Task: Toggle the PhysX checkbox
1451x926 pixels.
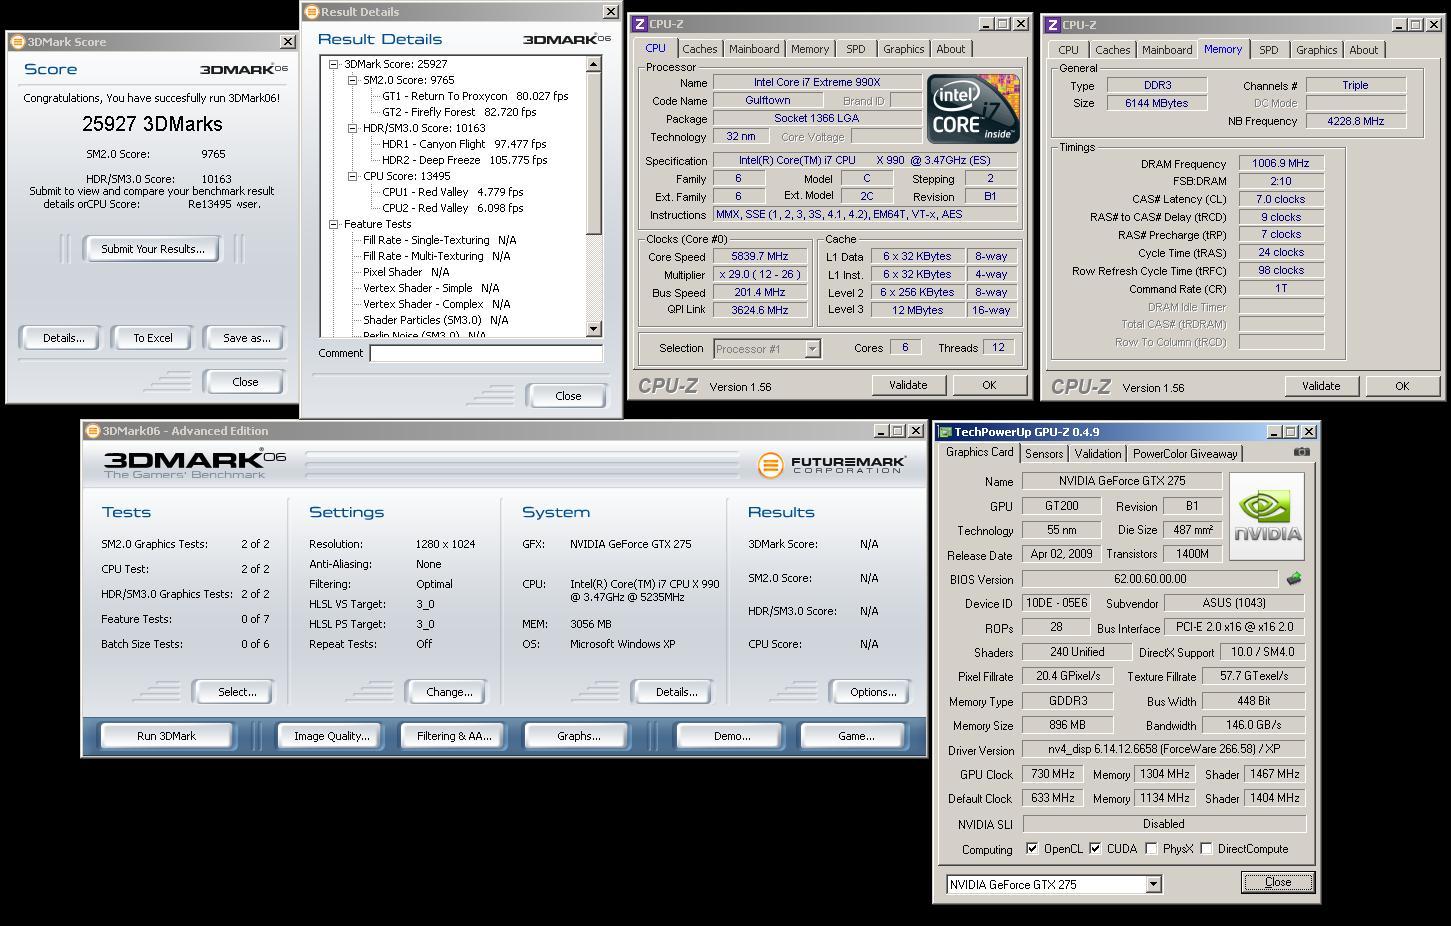Action: pos(1152,849)
